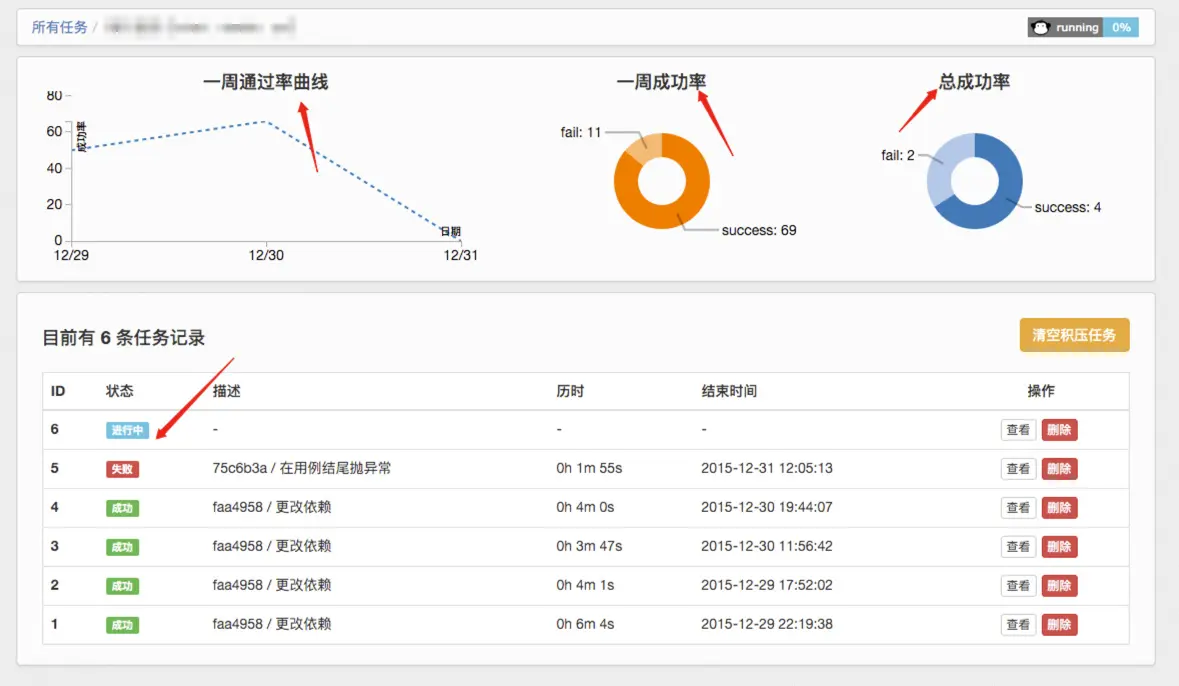Delete task 4 with 删除

point(1059,508)
